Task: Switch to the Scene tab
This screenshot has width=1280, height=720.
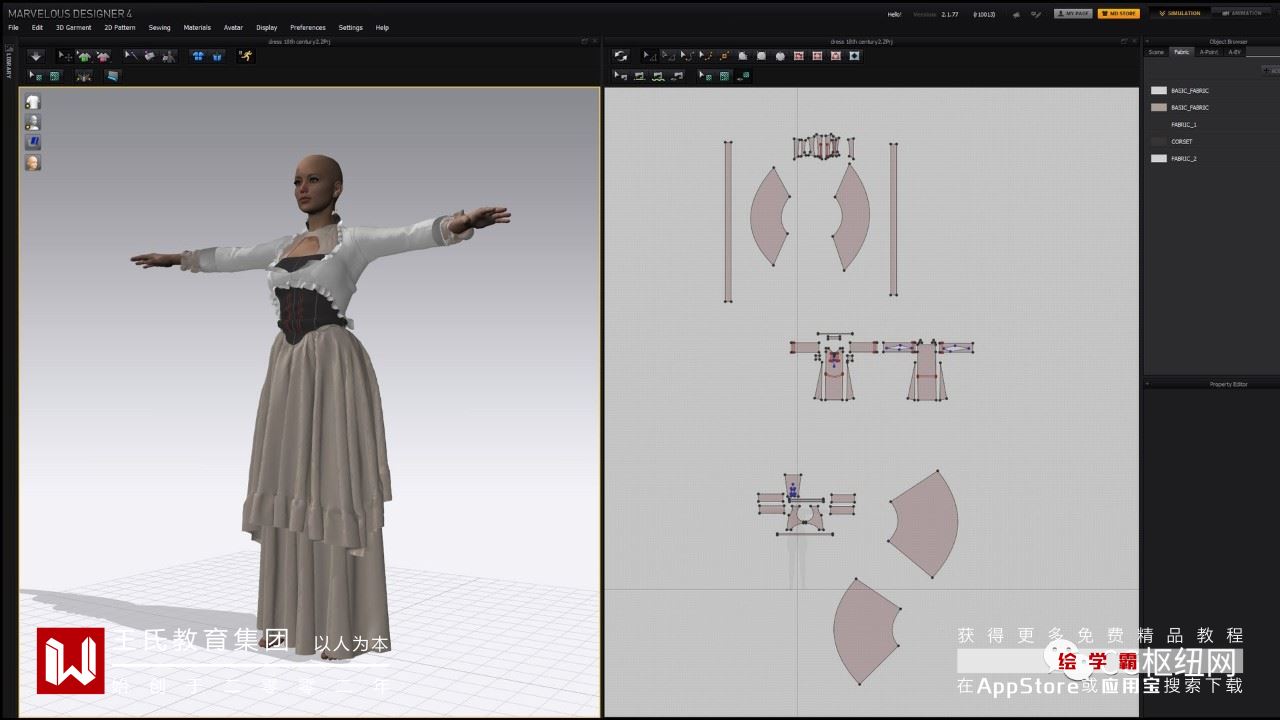Action: coord(1156,52)
